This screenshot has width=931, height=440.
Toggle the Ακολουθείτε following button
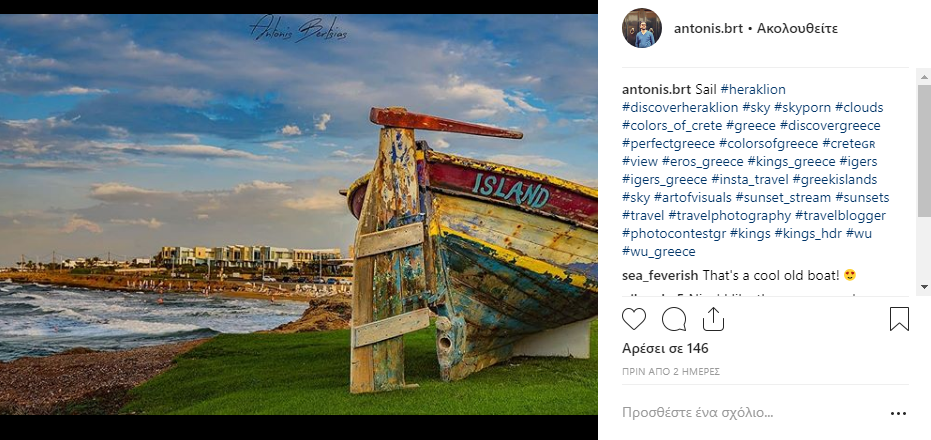point(797,29)
